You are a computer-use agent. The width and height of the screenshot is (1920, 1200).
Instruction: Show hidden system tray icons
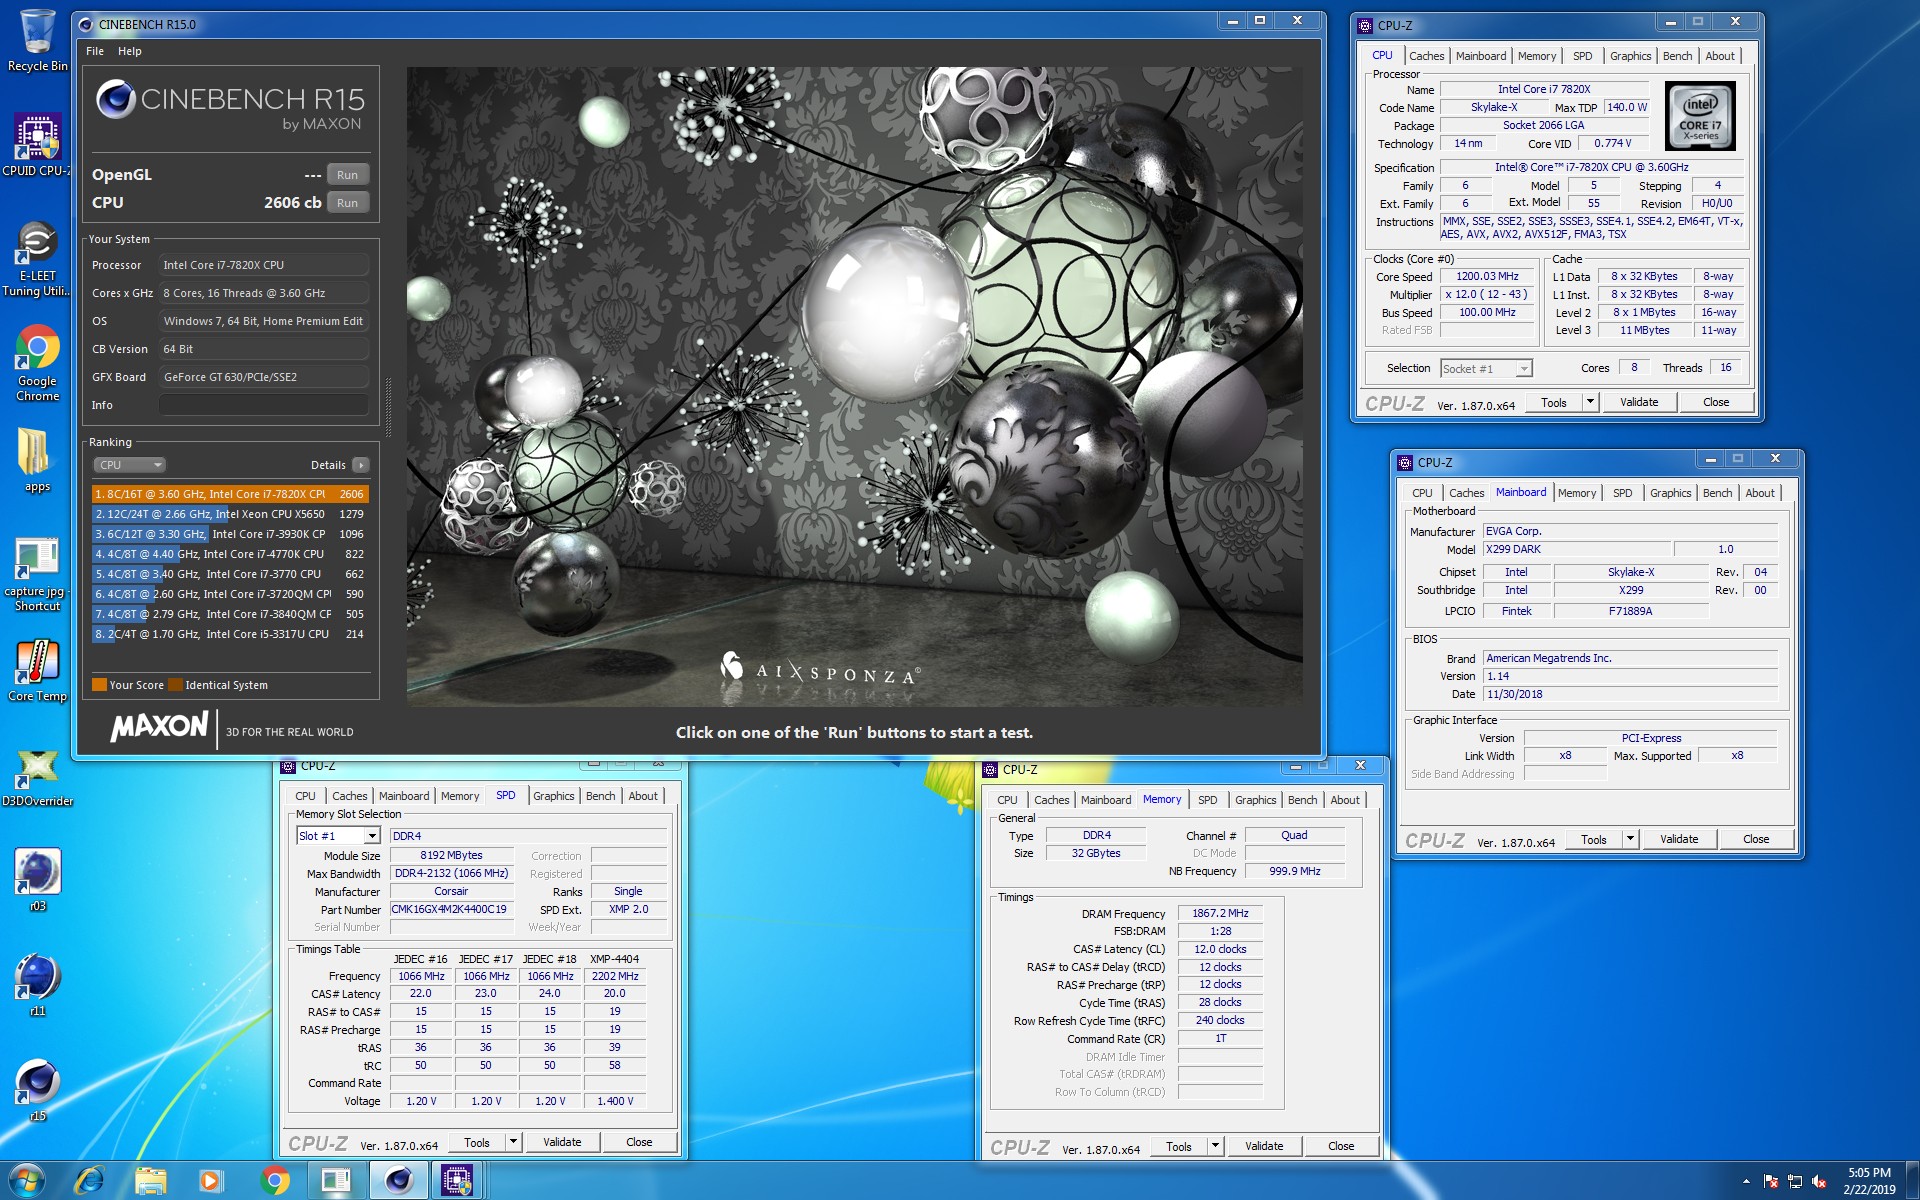point(1746,1181)
